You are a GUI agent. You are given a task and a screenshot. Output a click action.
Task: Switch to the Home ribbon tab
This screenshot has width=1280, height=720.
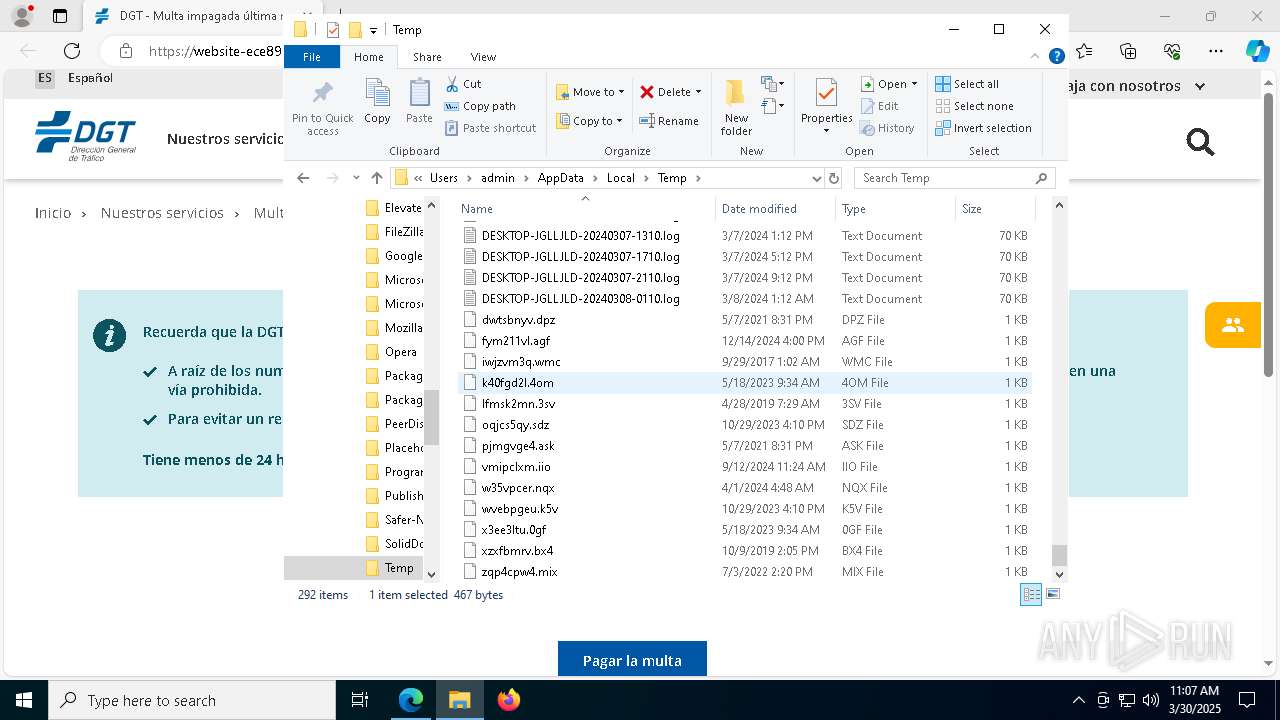pos(368,57)
